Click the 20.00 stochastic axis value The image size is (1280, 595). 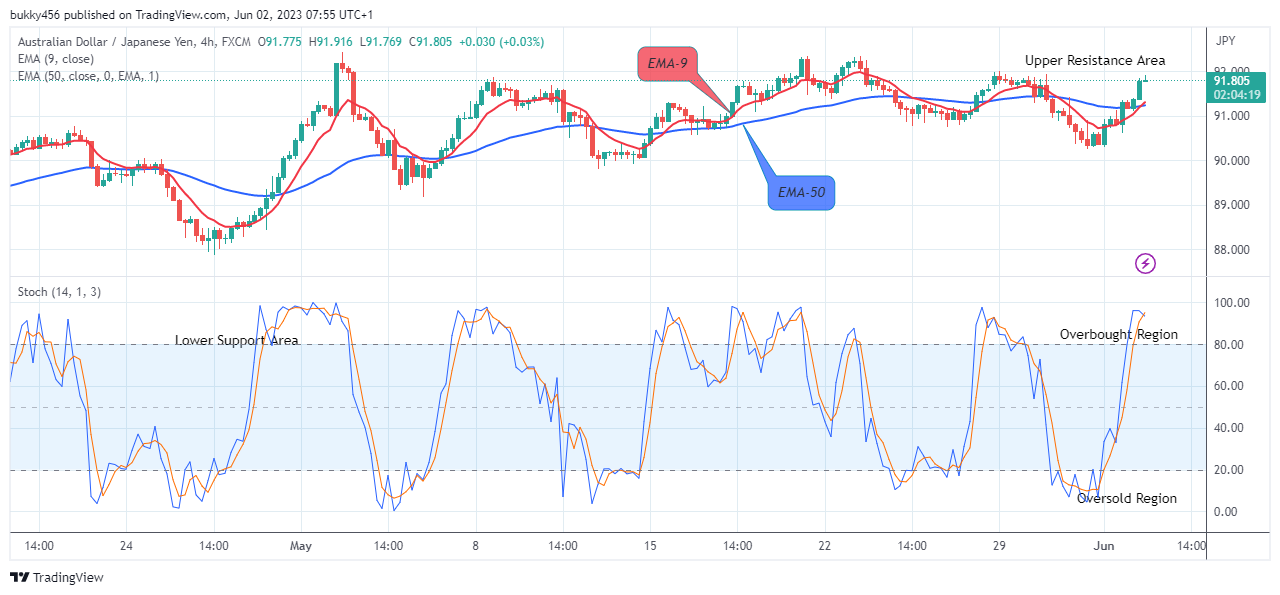point(1229,469)
